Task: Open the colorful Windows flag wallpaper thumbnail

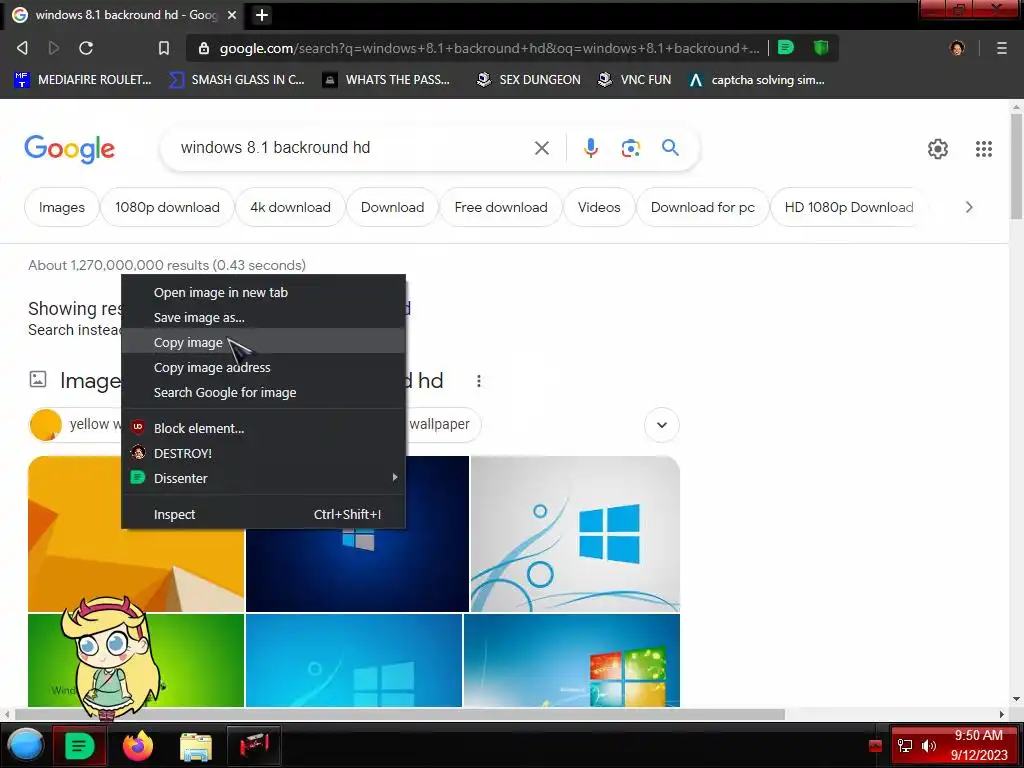Action: click(572, 660)
